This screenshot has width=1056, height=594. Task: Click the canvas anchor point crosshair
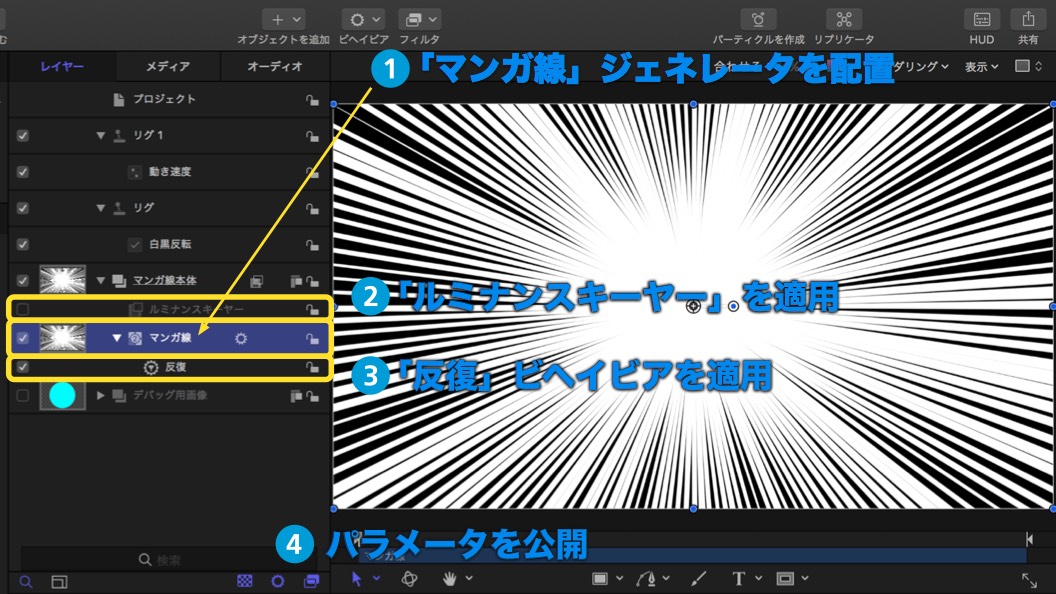coord(693,306)
